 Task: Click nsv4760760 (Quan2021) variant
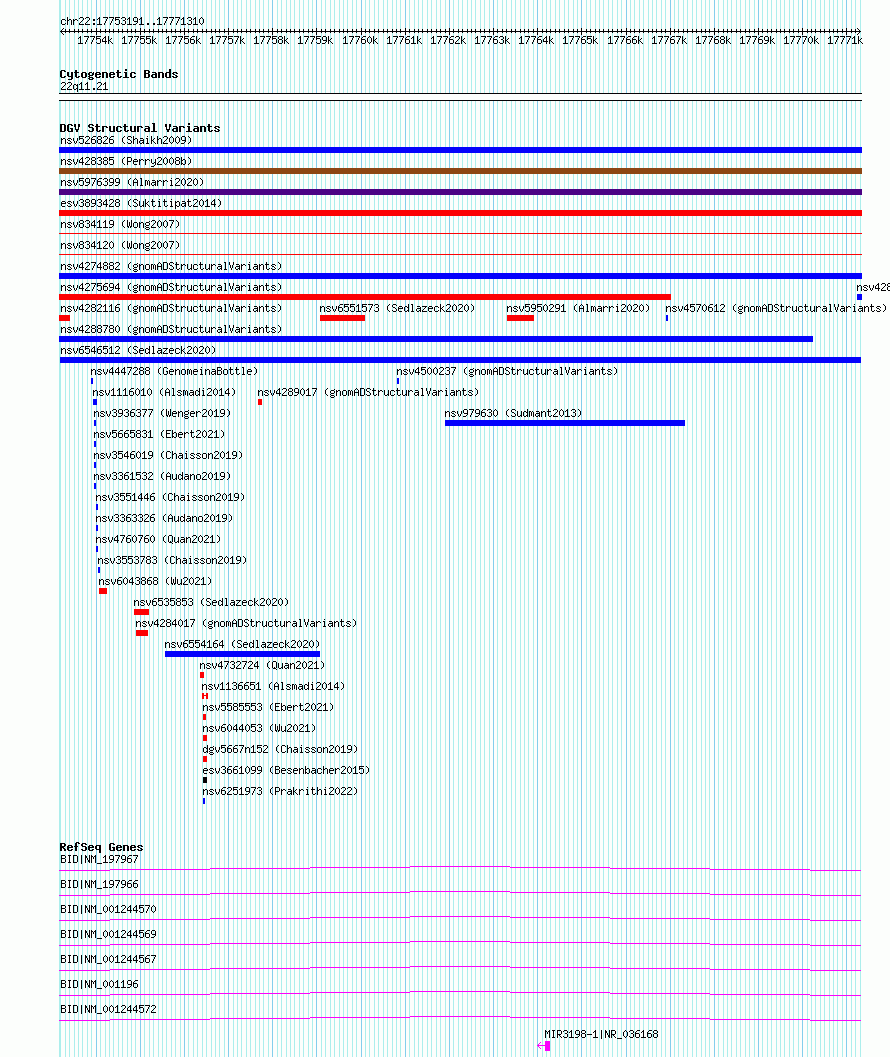[158, 539]
